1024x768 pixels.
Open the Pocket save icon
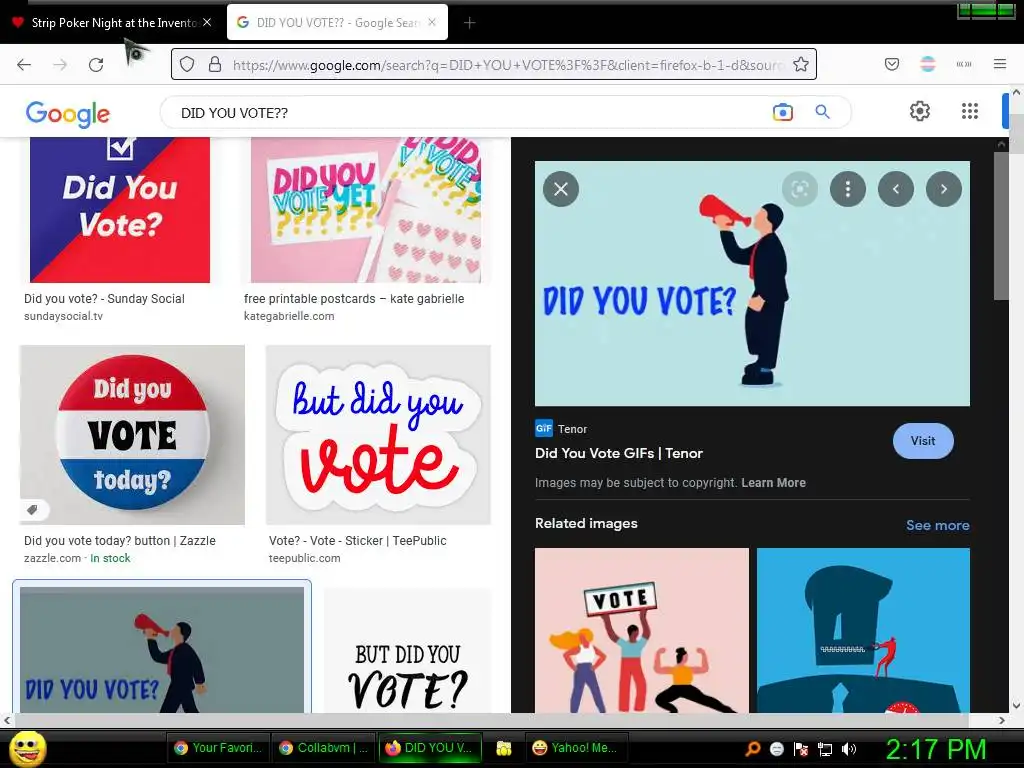point(891,64)
